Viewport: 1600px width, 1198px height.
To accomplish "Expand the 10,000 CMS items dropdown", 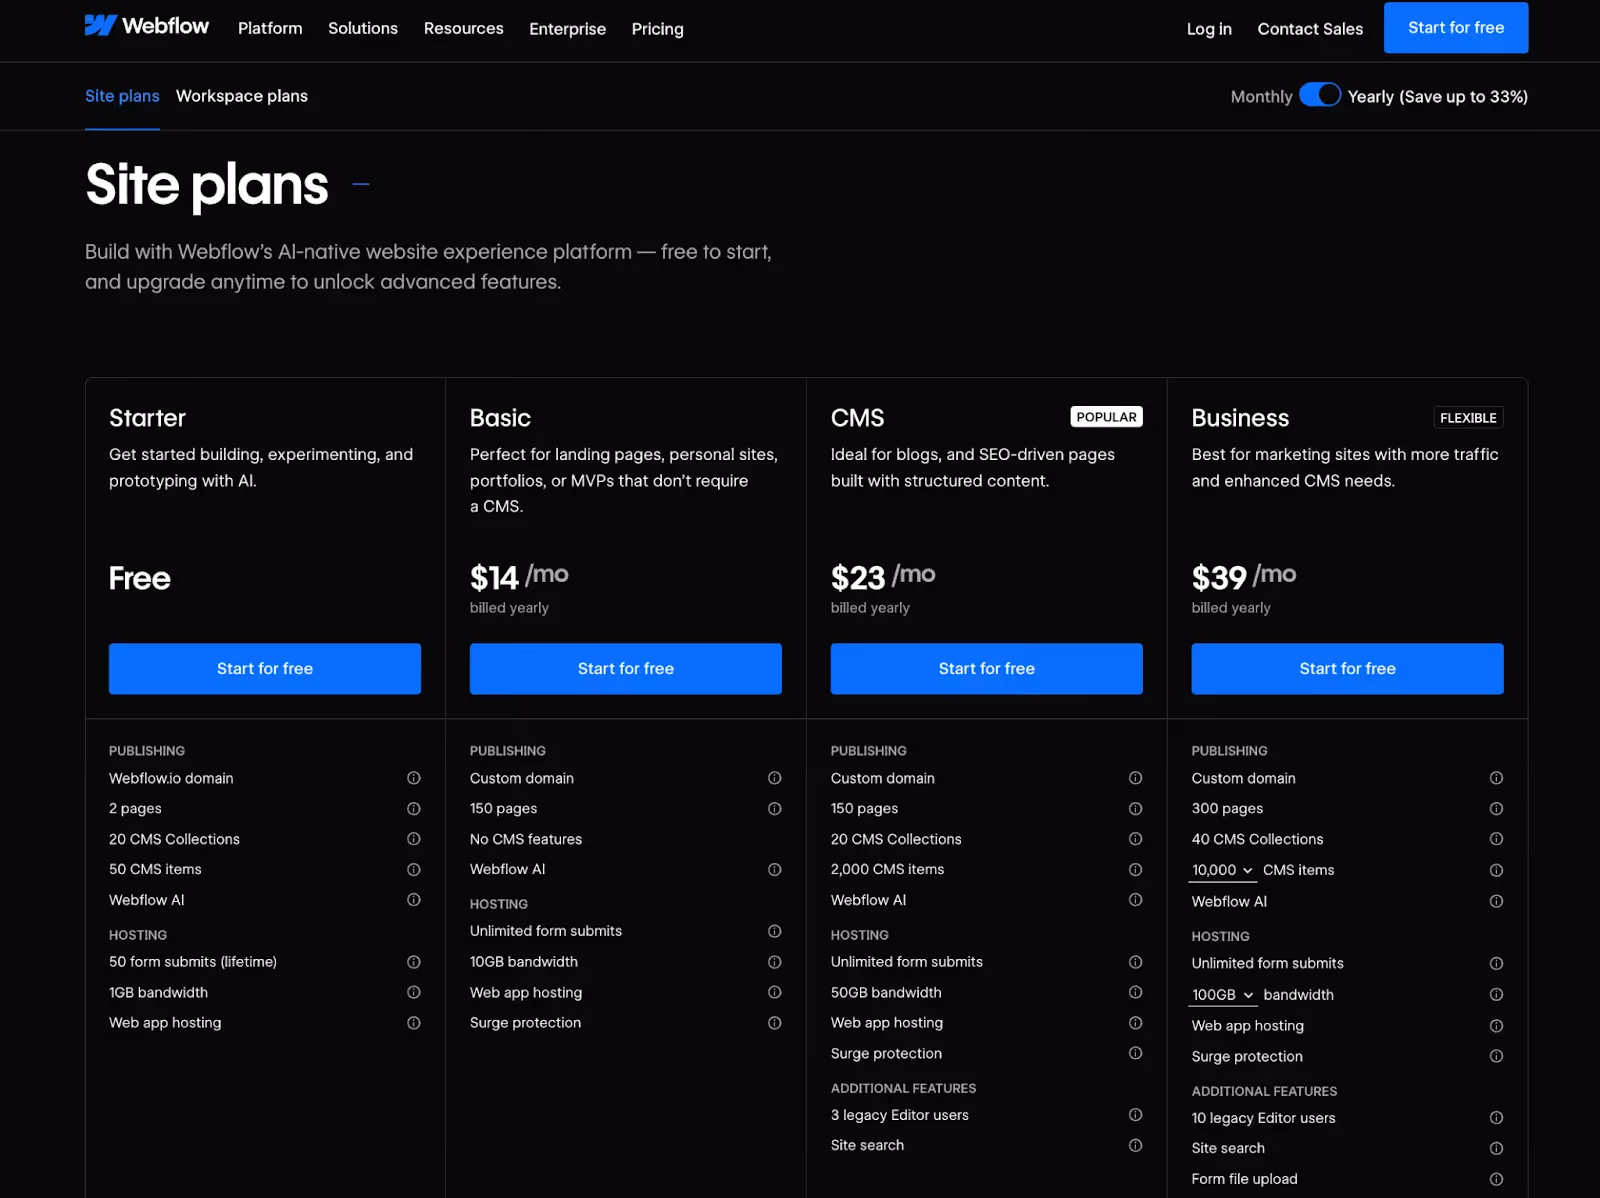I will pyautogui.click(x=1222, y=870).
